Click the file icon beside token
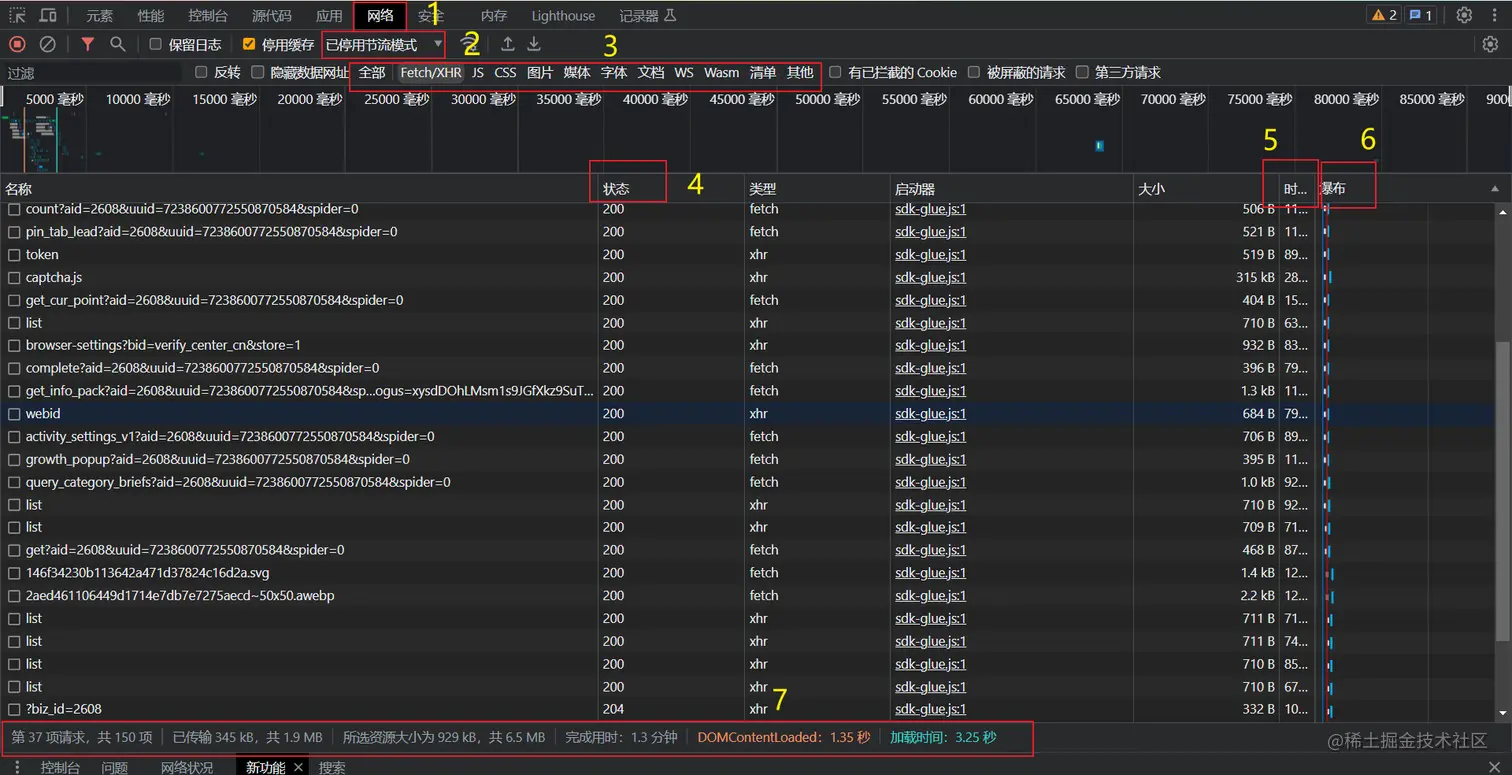This screenshot has height=775, width=1512. coord(14,254)
